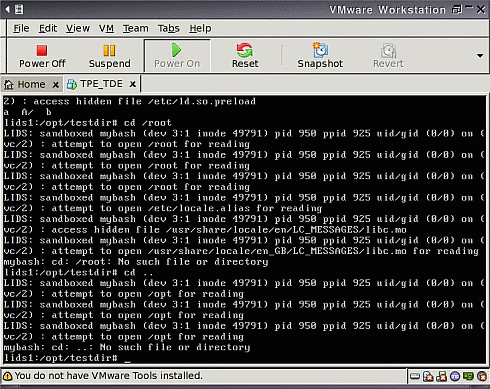
Task: Click the disconnected sound device status icon
Action: pos(482,377)
